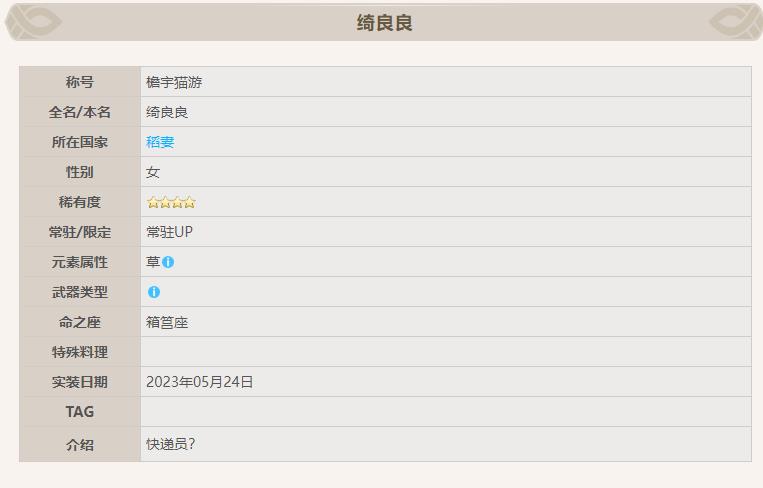The height and width of the screenshot is (488, 763).
Task: Click the left ornament in title banner
Action: coord(34,22)
